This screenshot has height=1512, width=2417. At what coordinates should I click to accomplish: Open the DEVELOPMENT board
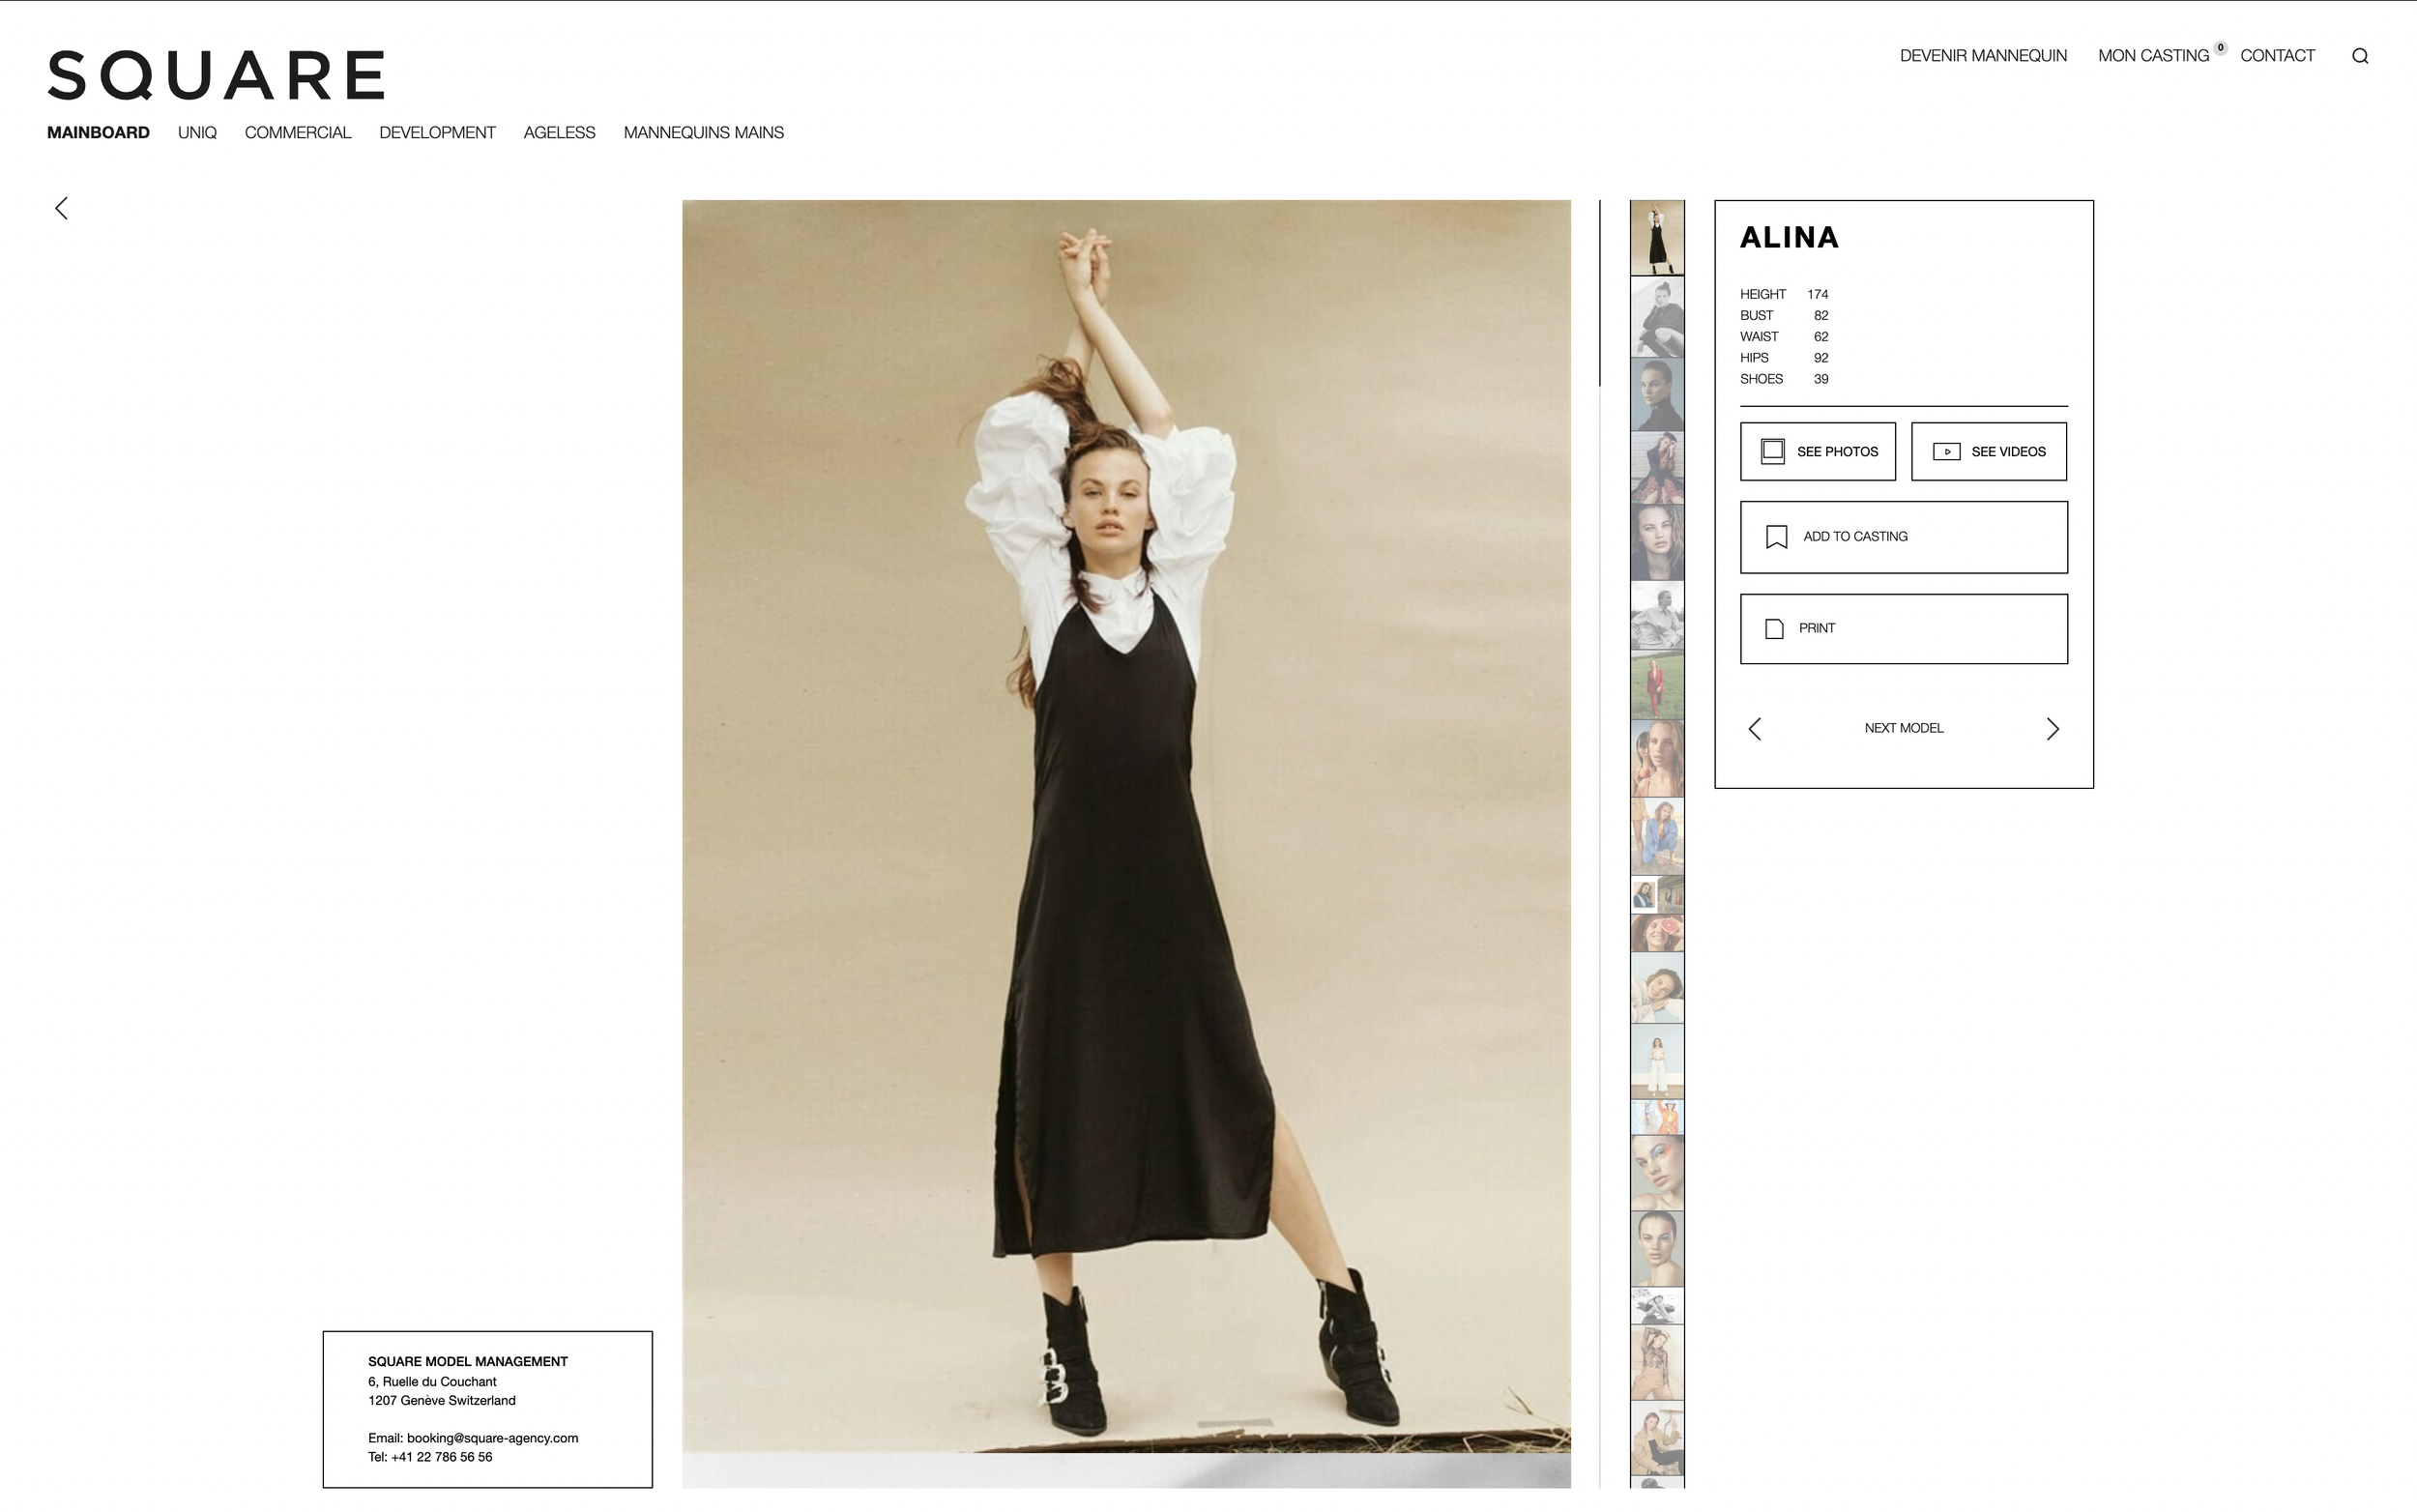coord(437,133)
